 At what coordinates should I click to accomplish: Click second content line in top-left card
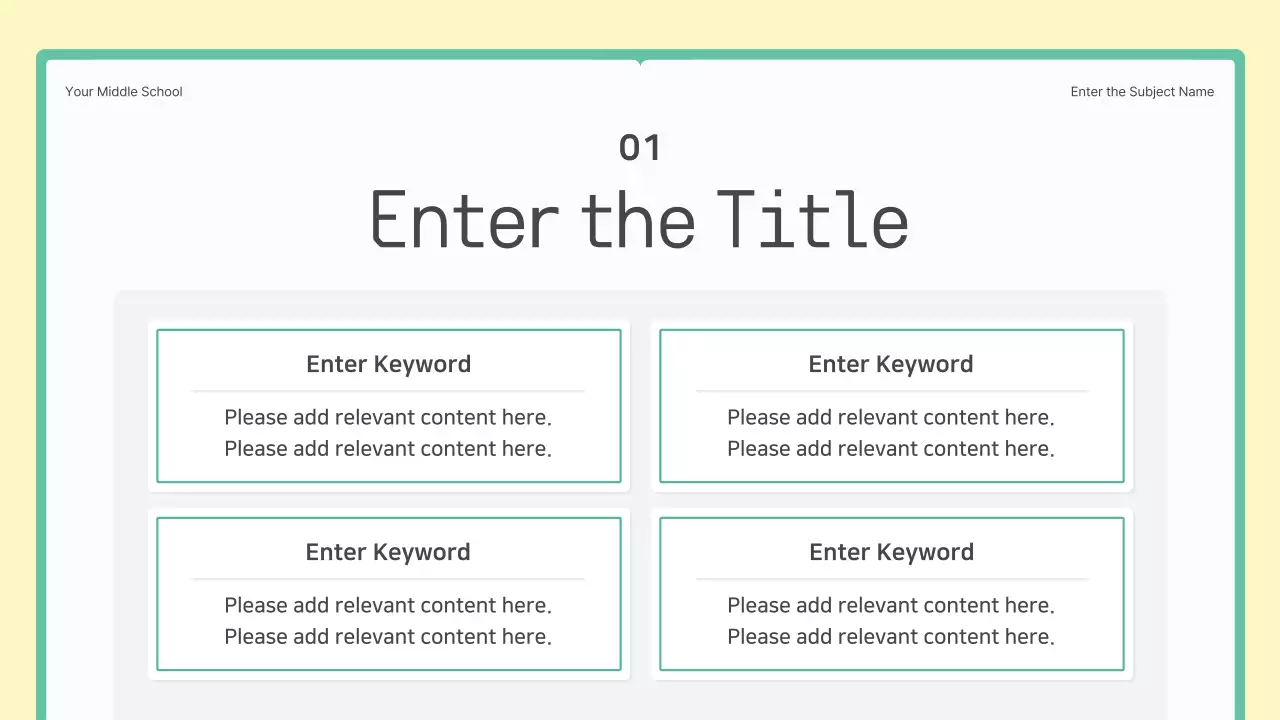pos(388,448)
